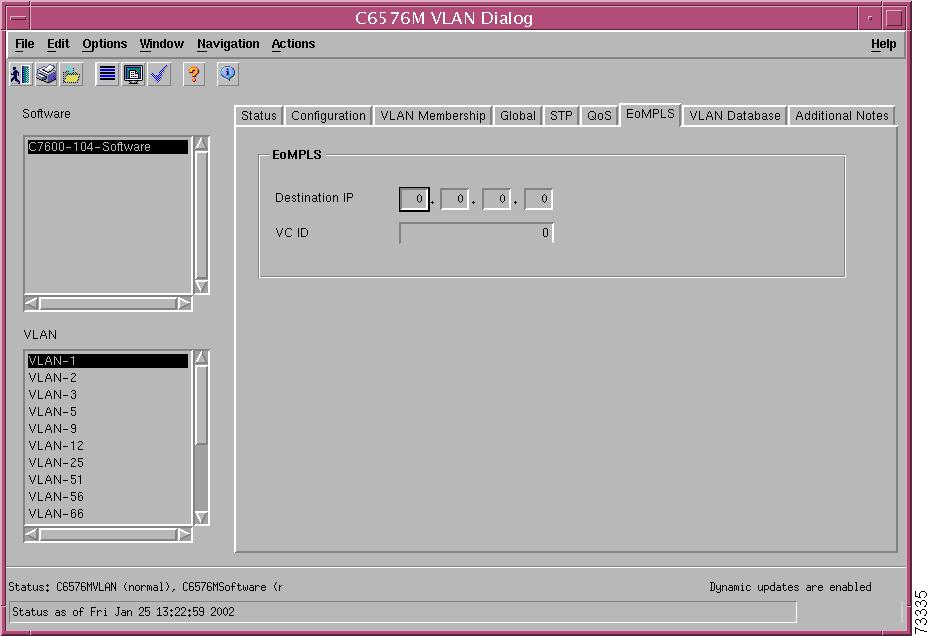Open the File menu
The width and height of the screenshot is (932, 636).
[24, 44]
